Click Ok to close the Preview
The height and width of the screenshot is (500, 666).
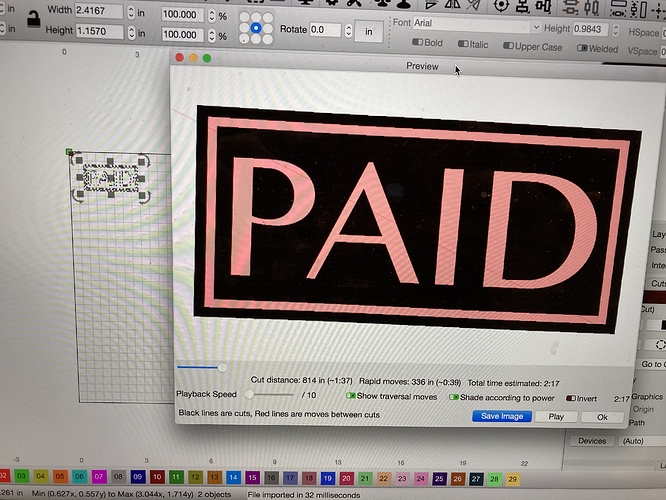[602, 418]
